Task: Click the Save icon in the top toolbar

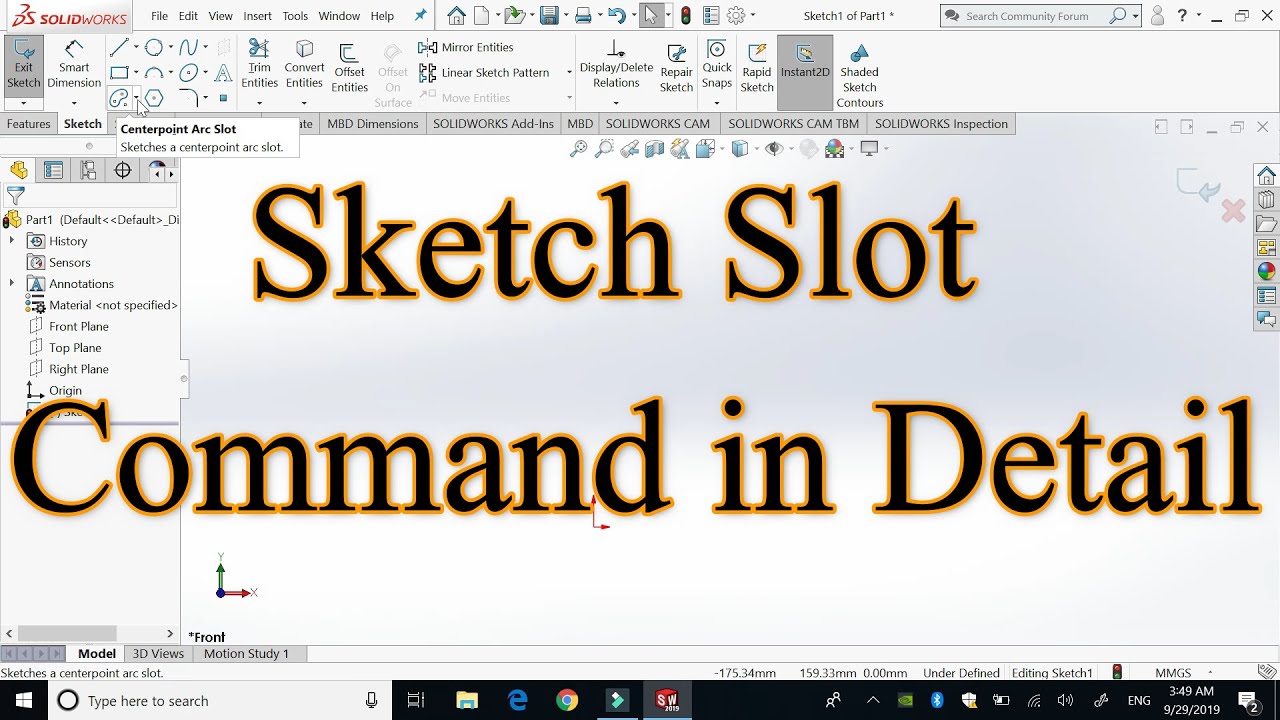Action: coord(549,16)
